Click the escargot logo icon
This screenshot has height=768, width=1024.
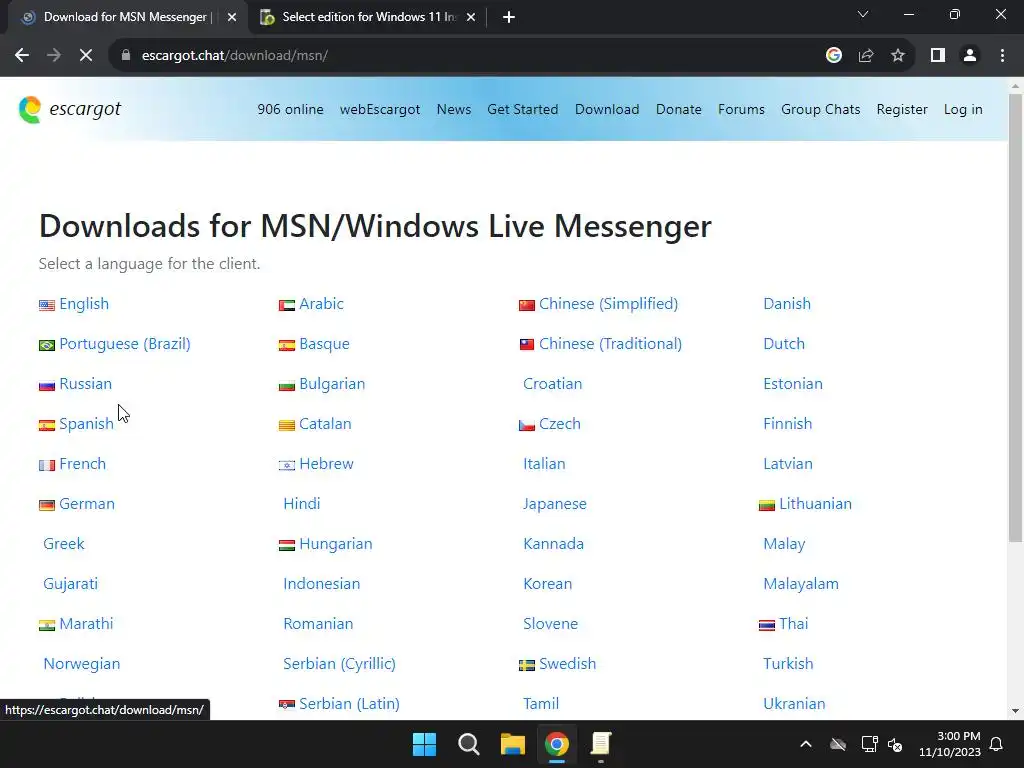tap(30, 109)
